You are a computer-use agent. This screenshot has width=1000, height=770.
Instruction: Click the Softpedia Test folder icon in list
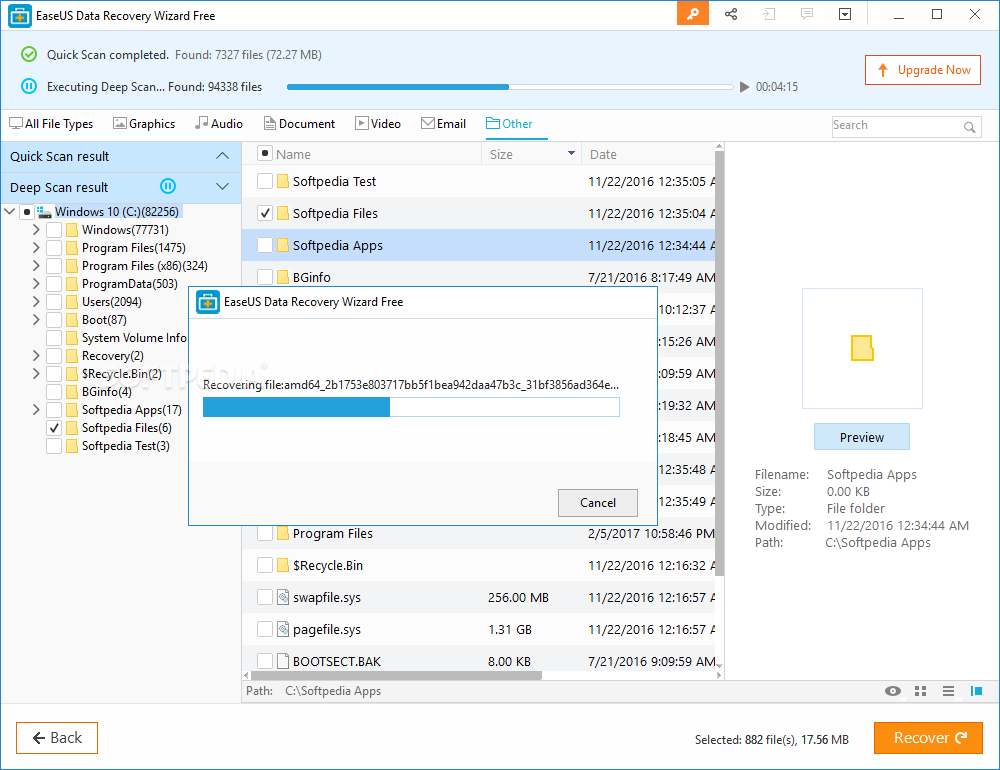283,181
